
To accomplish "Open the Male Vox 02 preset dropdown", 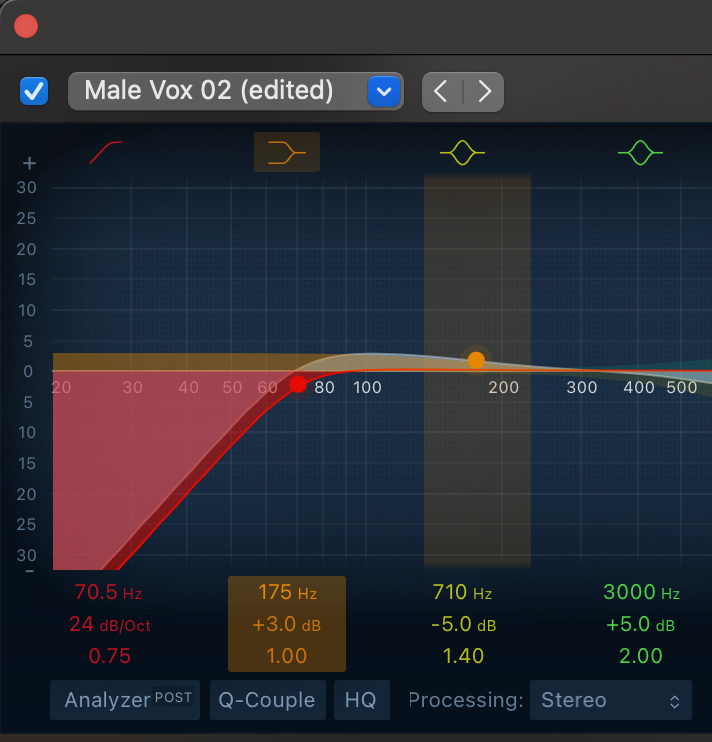I will tap(235, 91).
